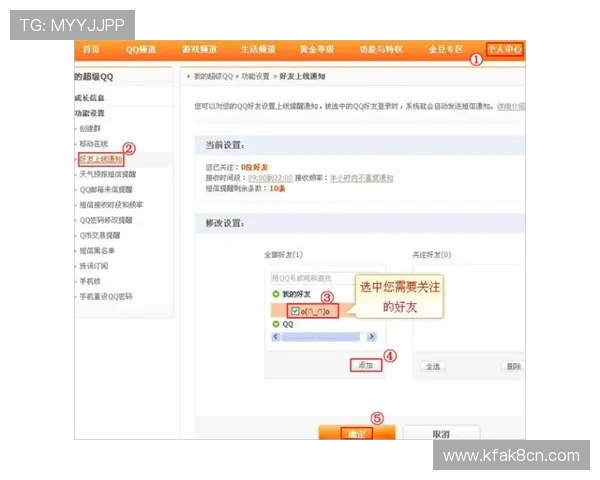This screenshot has height=480, width=600.
Task: Click the 09:00到22:00 receive time link
Action: point(270,178)
